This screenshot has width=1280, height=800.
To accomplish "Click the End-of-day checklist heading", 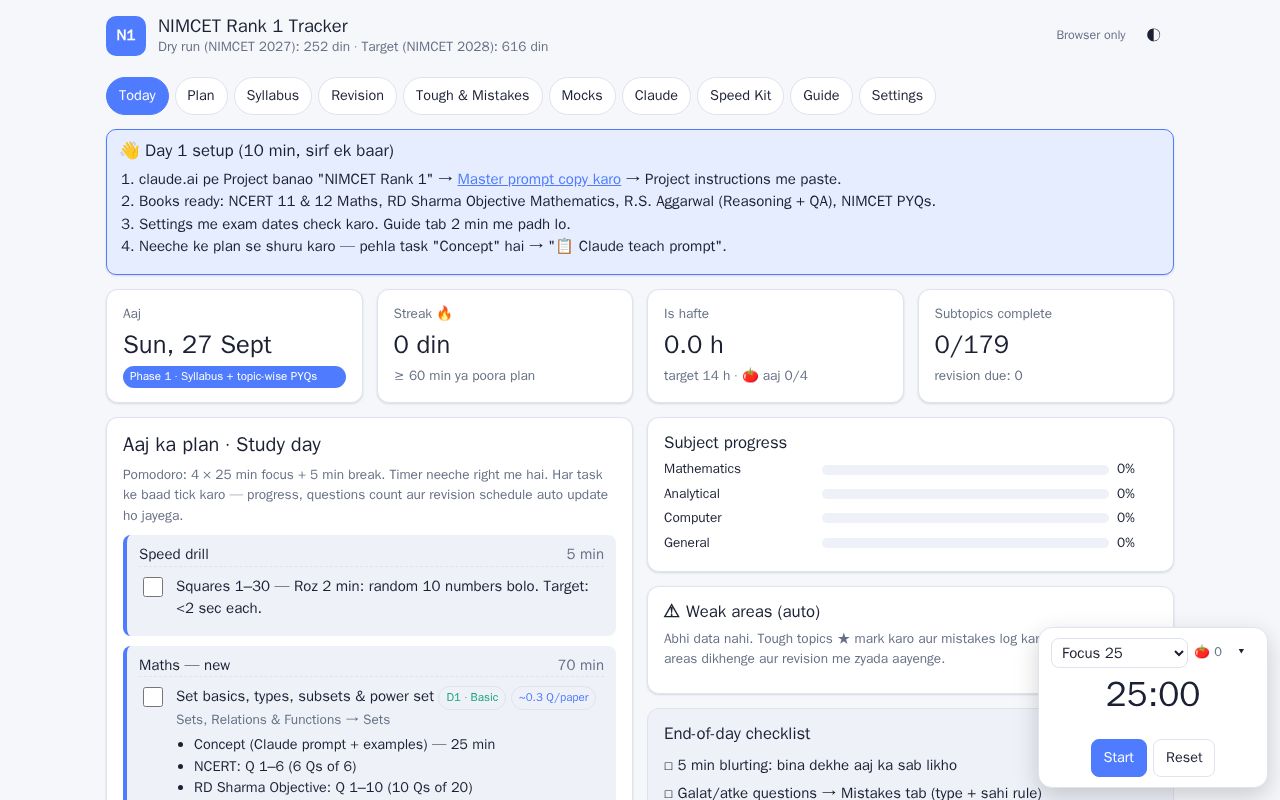I will [737, 734].
